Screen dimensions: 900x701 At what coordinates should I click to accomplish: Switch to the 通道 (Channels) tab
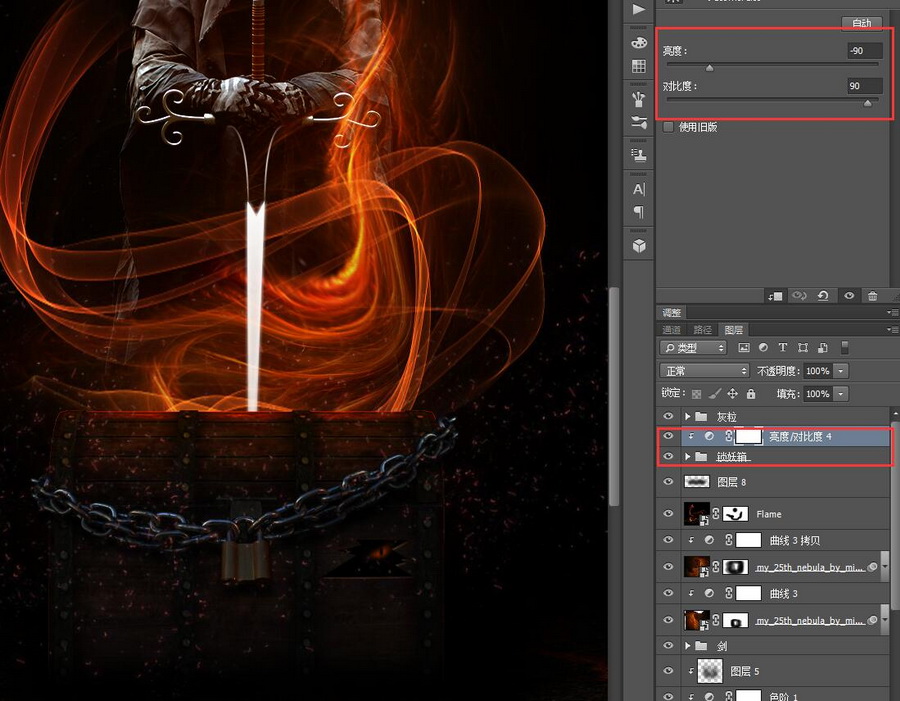[671, 329]
